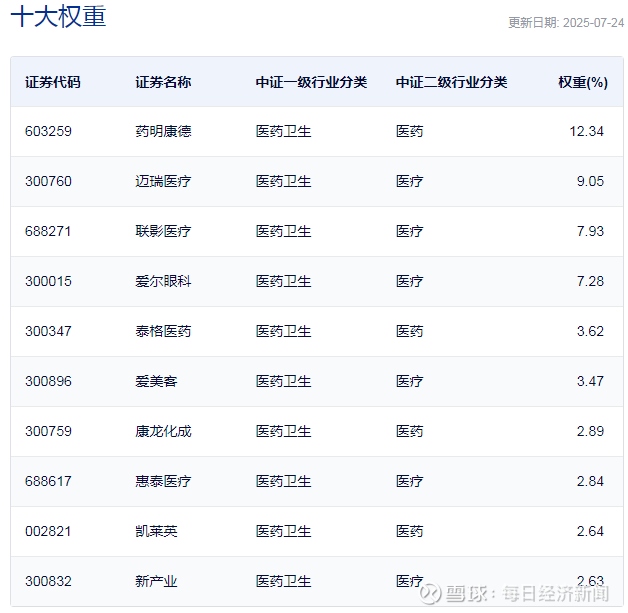Click 医药卫生 in the 凯莱英 row

click(x=284, y=531)
